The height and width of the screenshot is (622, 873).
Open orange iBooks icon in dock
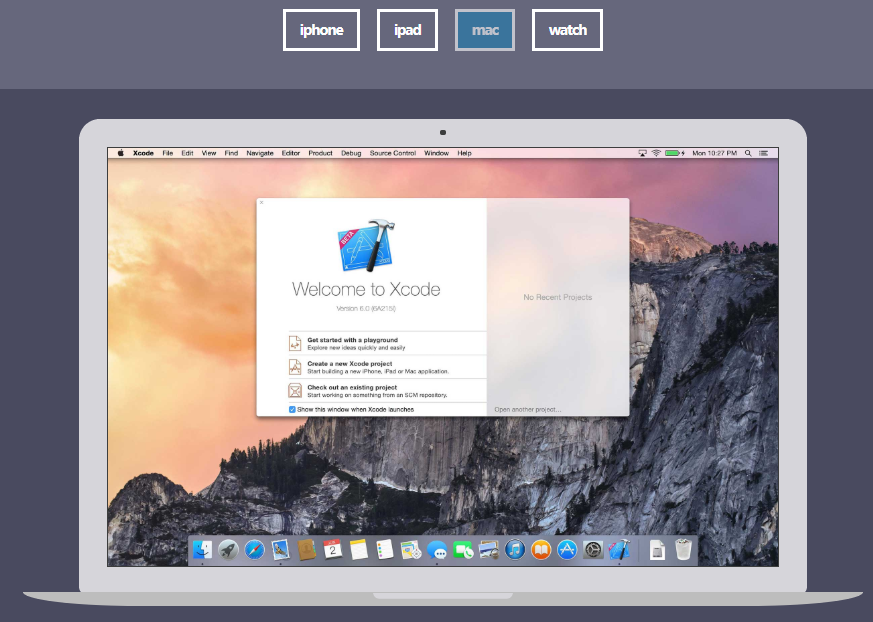(x=541, y=550)
